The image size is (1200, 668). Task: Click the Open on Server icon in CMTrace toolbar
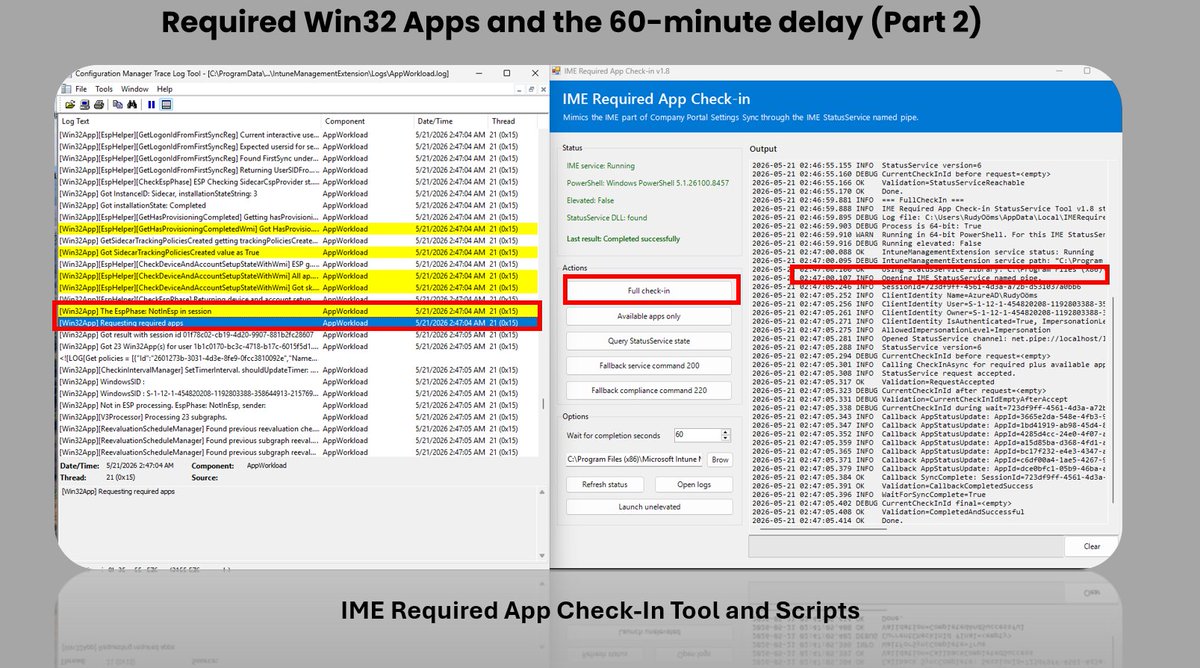(x=83, y=104)
